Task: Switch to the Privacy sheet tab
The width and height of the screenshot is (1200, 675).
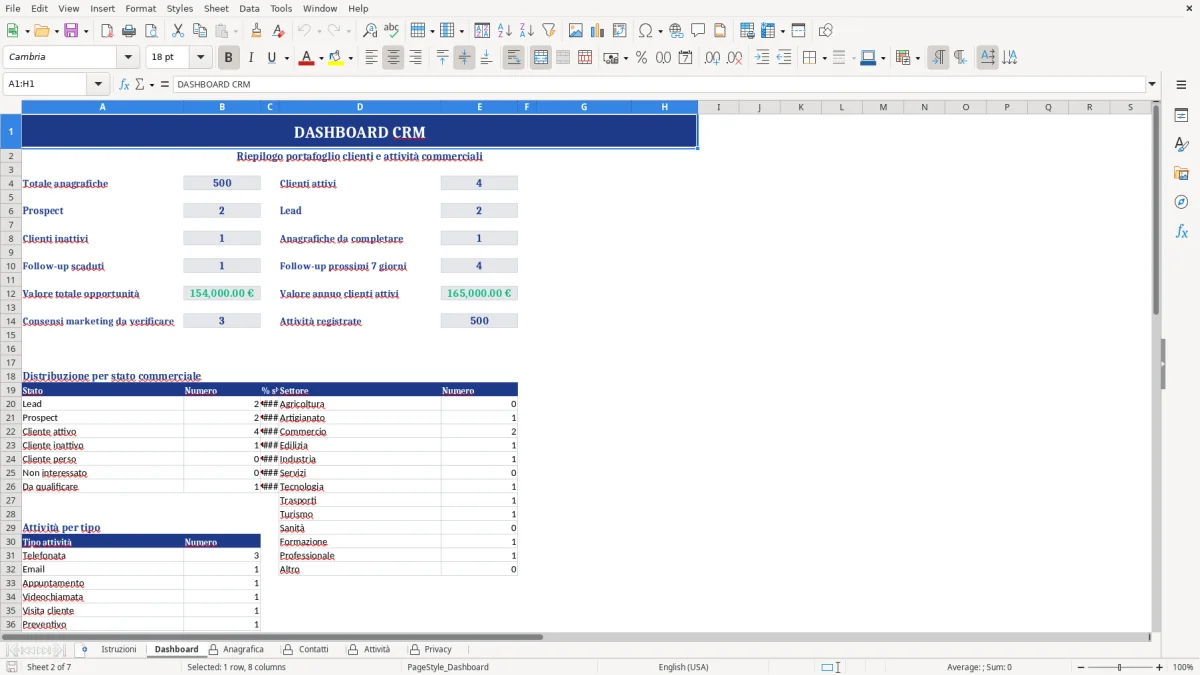Action: click(438, 649)
